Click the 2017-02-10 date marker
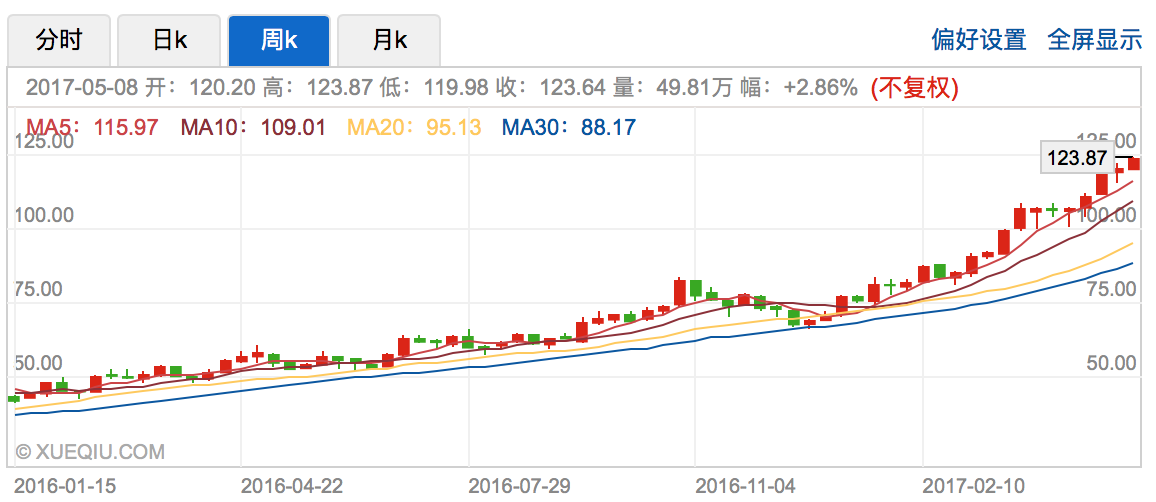The height and width of the screenshot is (502, 1156). [972, 486]
